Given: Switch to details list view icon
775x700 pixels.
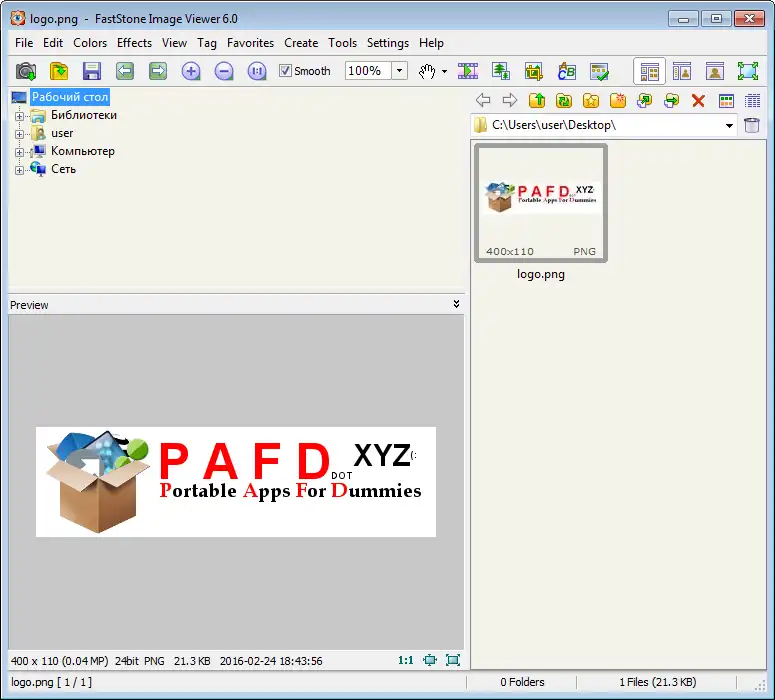Looking at the screenshot, I should (753, 101).
